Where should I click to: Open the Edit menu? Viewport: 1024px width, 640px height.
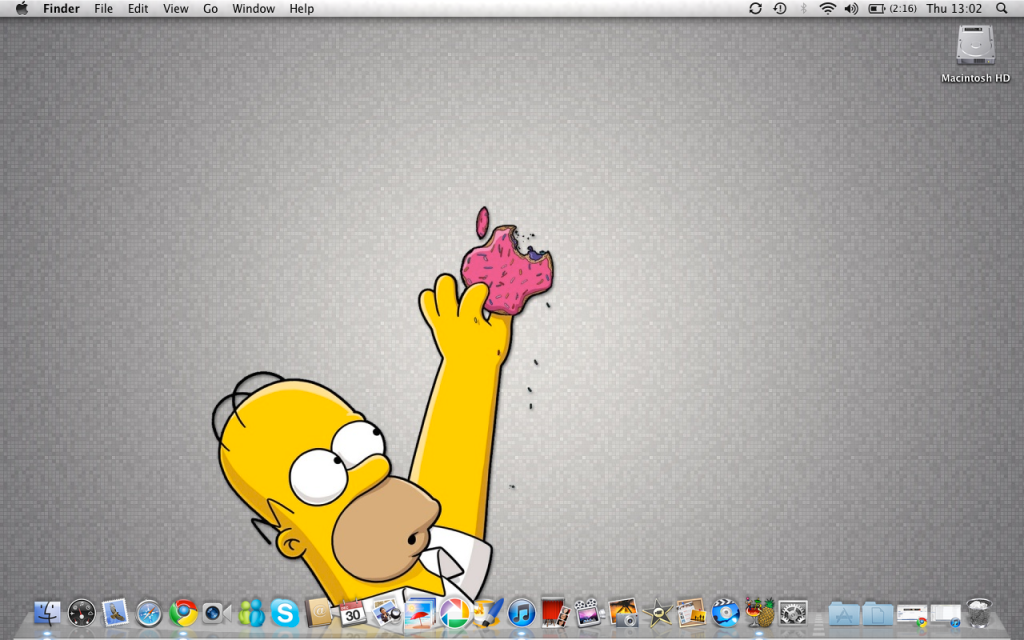tap(138, 8)
